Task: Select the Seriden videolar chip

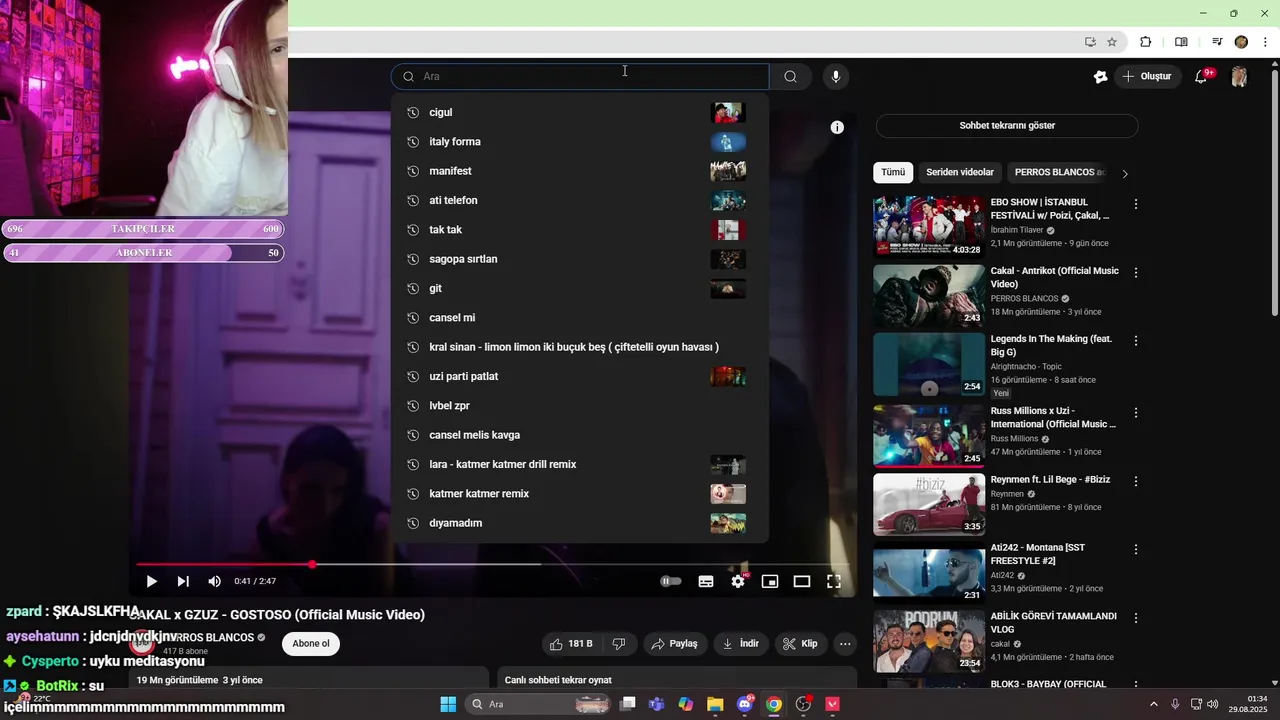Action: [960, 172]
